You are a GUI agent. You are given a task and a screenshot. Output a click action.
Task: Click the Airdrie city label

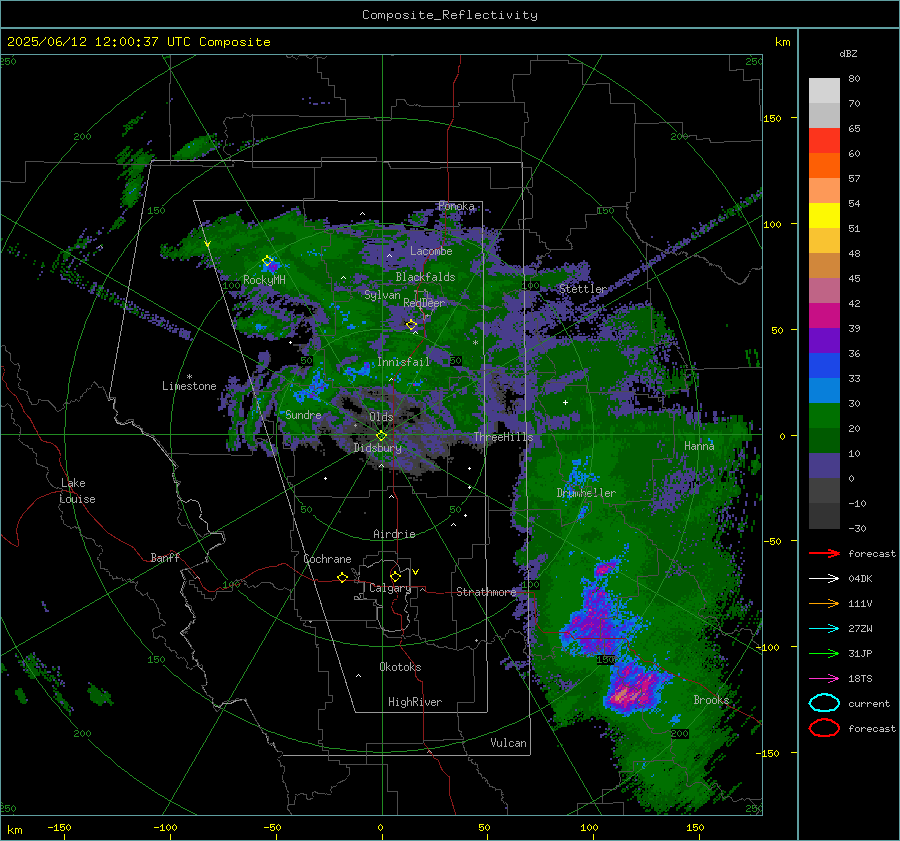point(394,534)
